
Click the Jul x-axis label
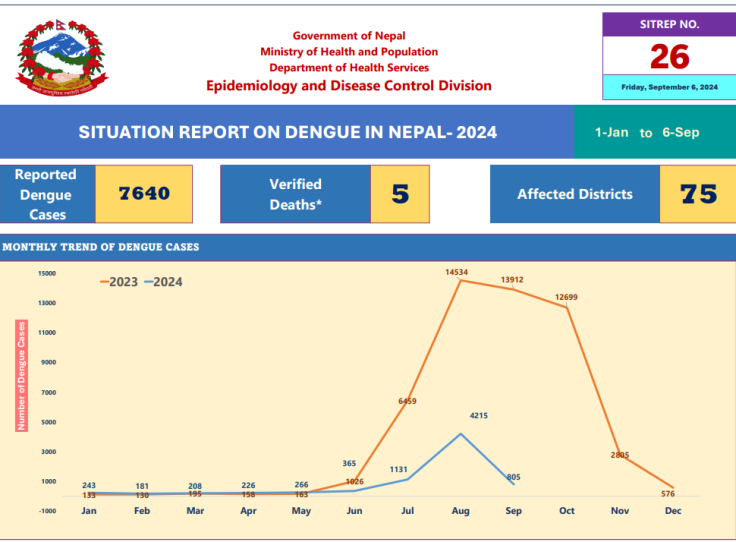click(407, 511)
